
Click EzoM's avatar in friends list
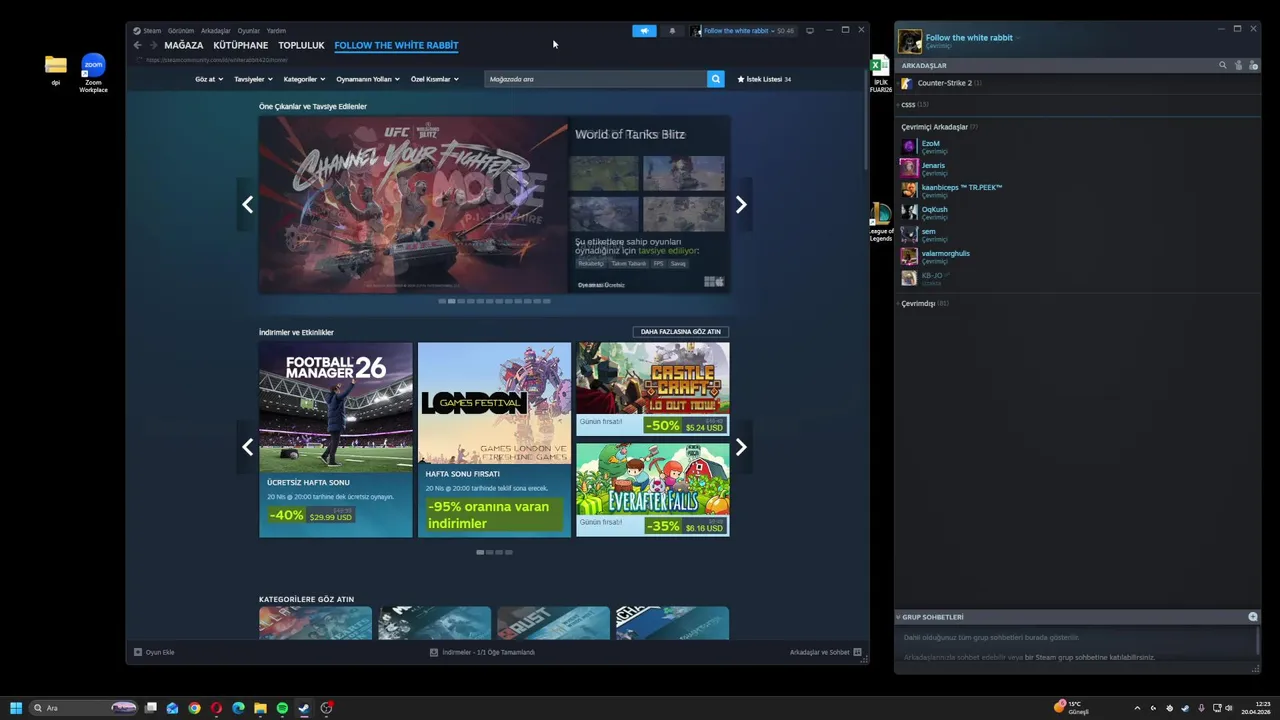[x=908, y=146]
